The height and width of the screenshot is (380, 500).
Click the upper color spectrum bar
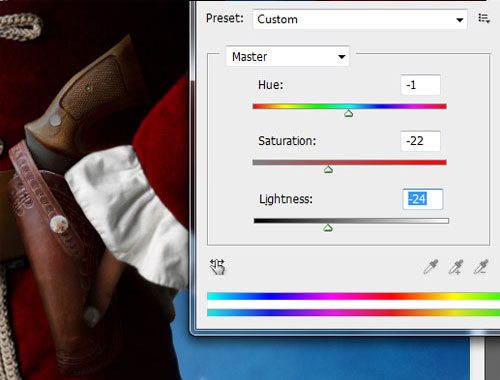pyautogui.click(x=354, y=296)
